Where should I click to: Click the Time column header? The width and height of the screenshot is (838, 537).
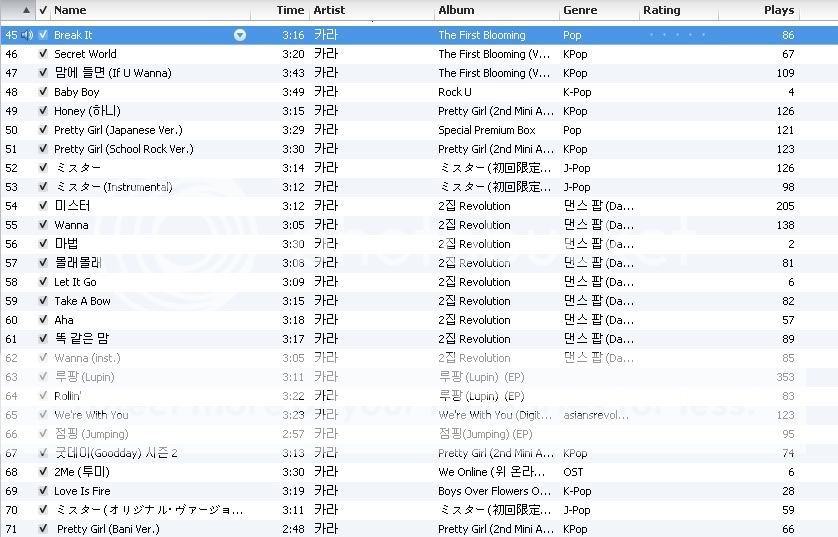pos(289,10)
